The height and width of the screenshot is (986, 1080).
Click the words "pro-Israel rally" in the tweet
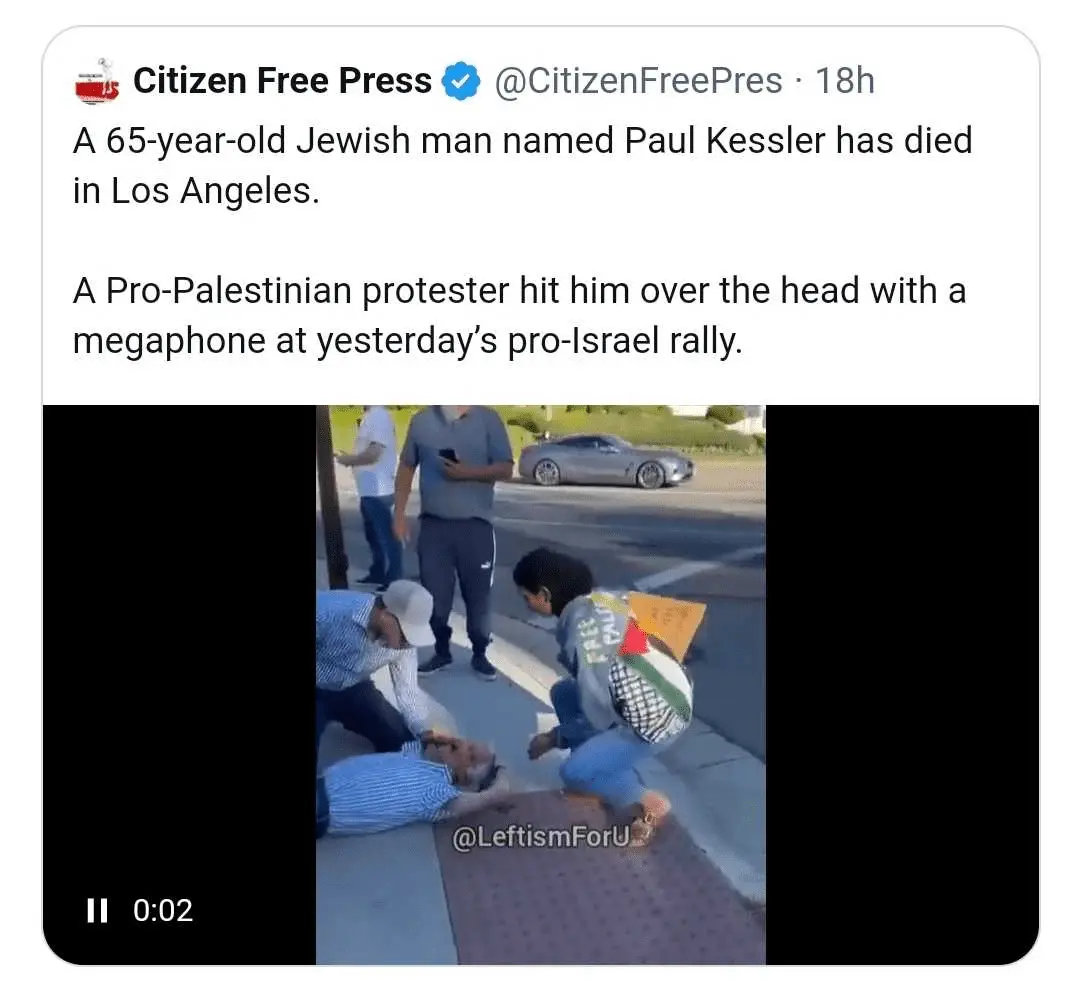tap(625, 341)
